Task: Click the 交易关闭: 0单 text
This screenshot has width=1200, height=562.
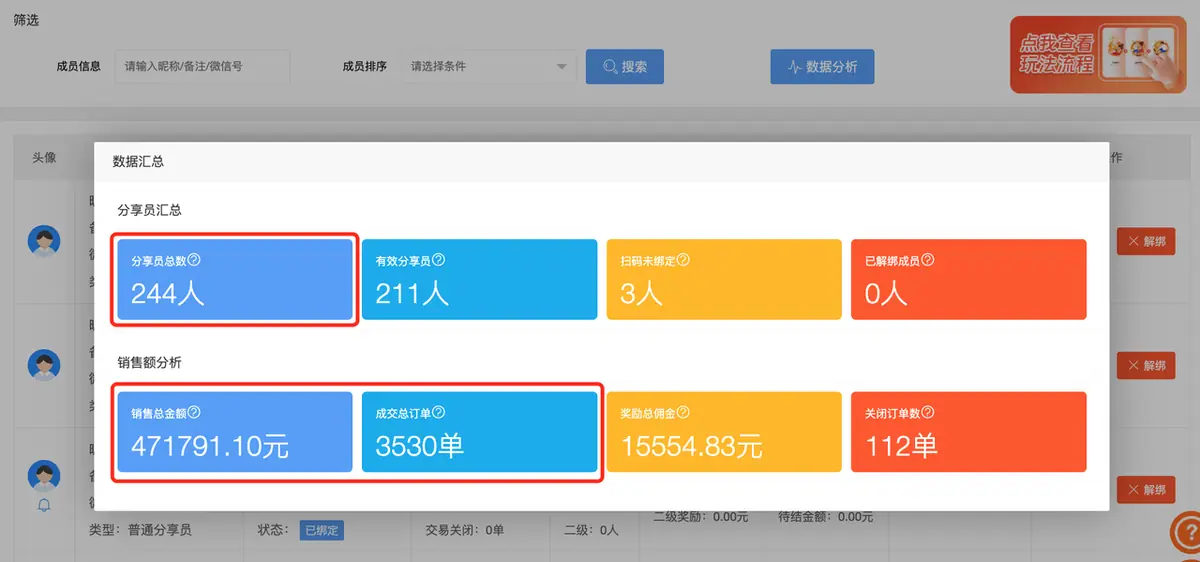Action: pos(464,530)
